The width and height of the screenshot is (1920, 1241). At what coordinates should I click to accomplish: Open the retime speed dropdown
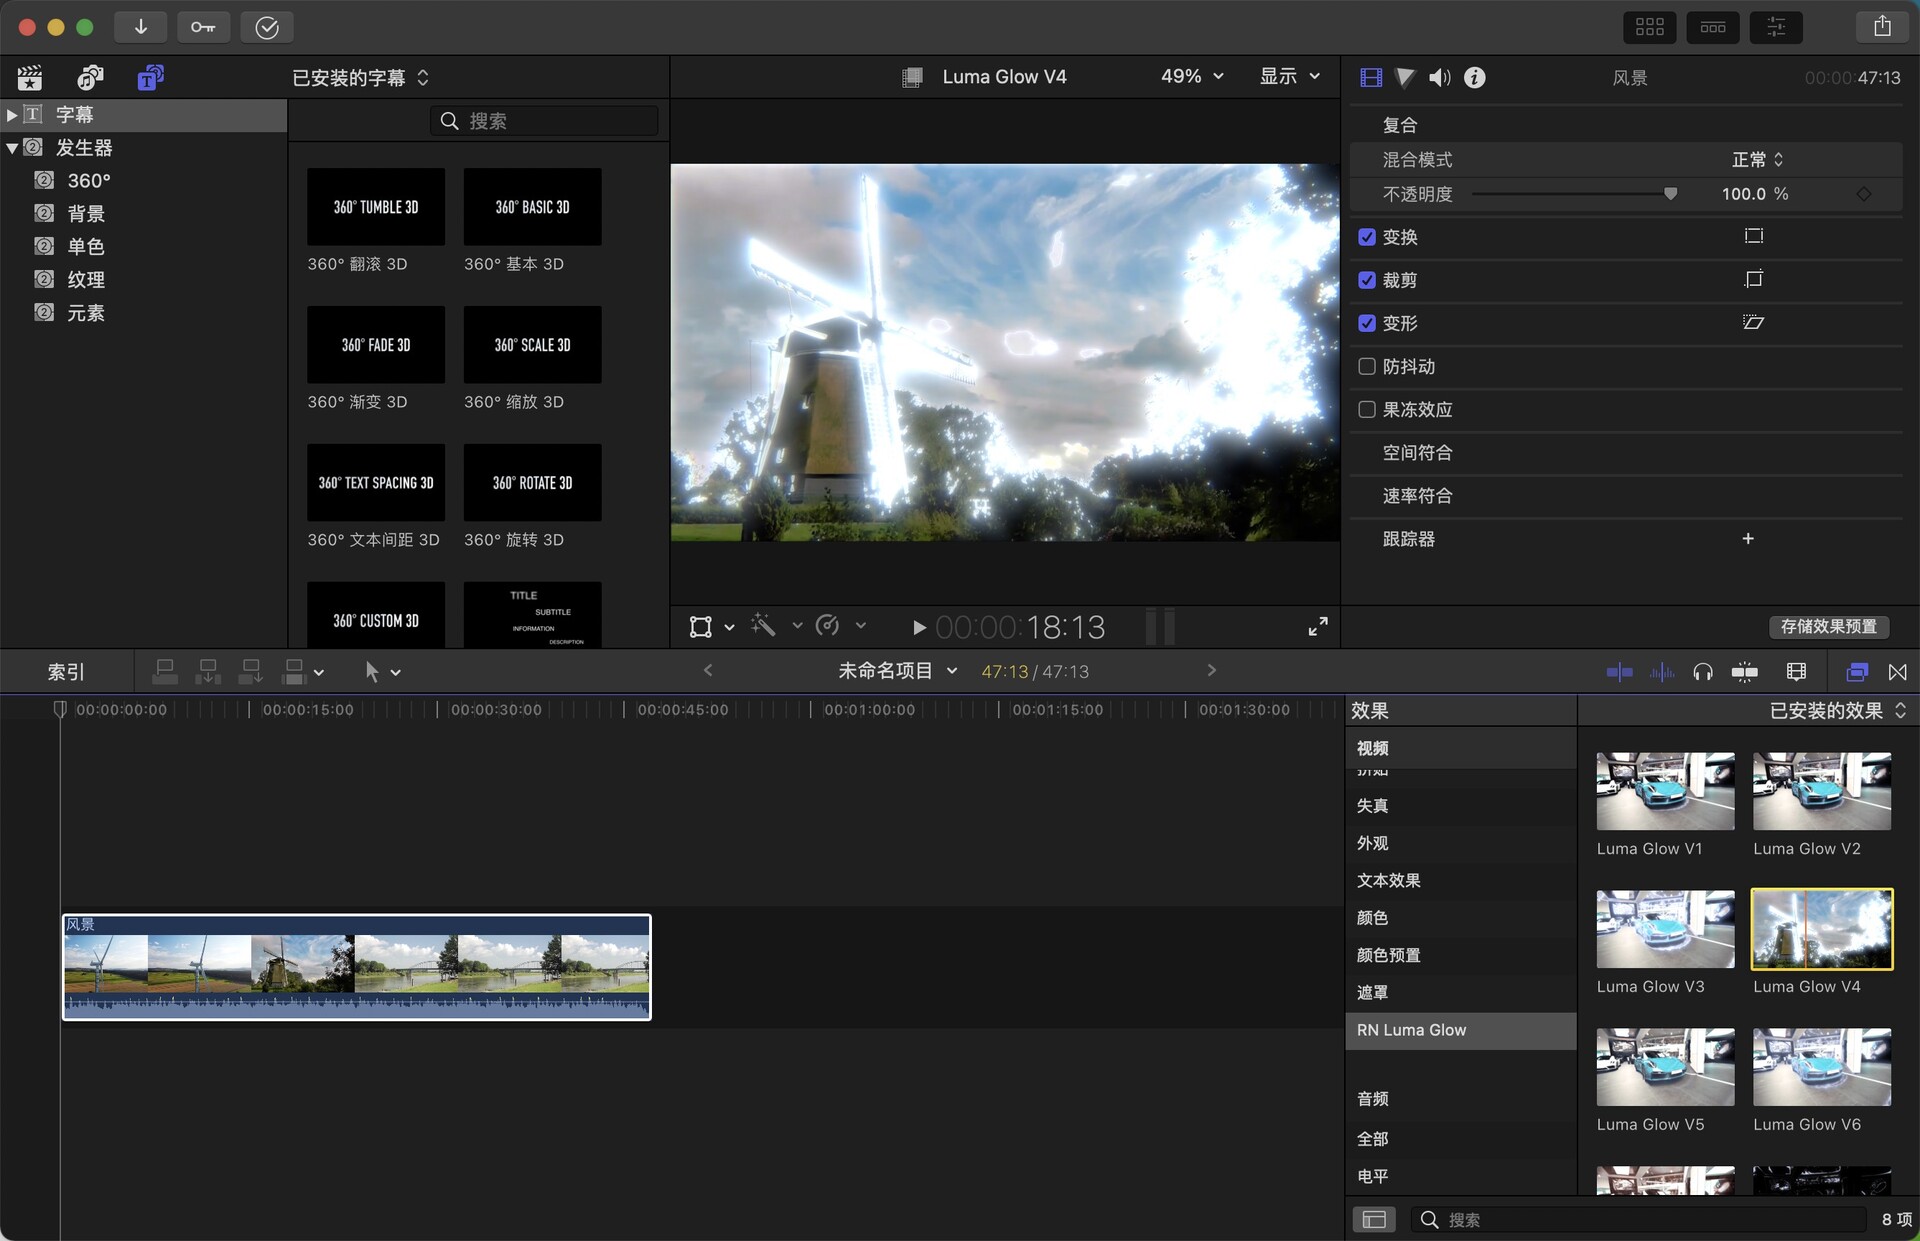[860, 625]
